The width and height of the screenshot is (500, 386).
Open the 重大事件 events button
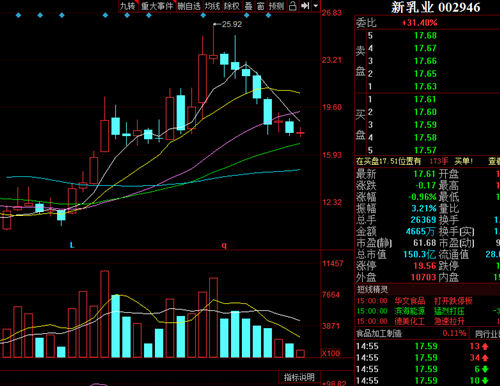157,6
